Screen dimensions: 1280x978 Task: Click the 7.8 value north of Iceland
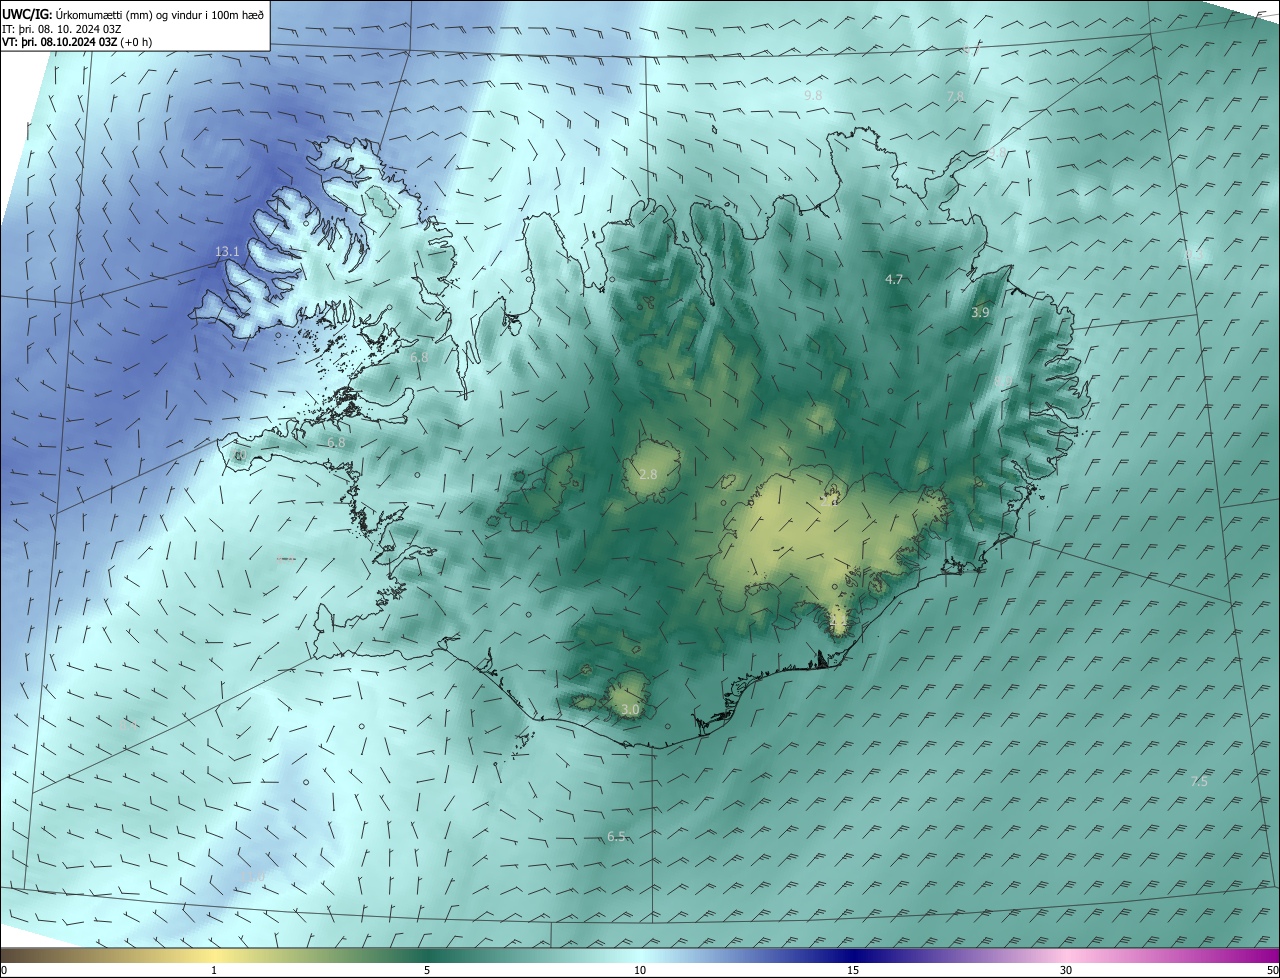[x=955, y=96]
